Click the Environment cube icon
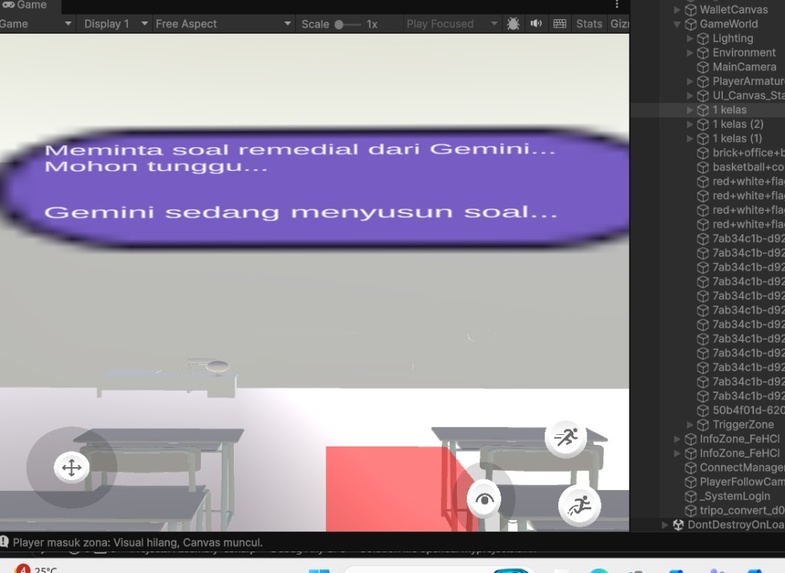 [703, 53]
